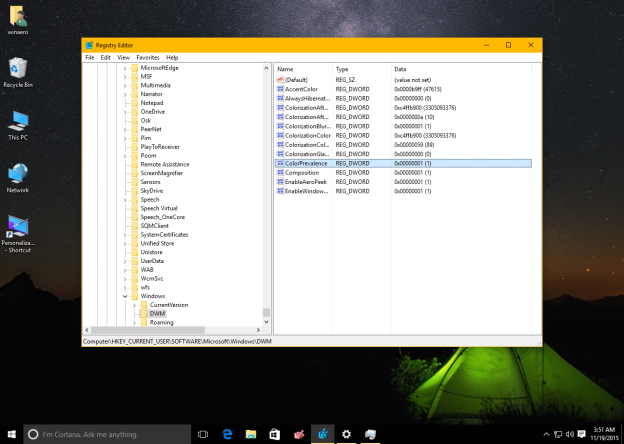Expand the Speech registry key
The width and height of the screenshot is (624, 444).
(125, 200)
